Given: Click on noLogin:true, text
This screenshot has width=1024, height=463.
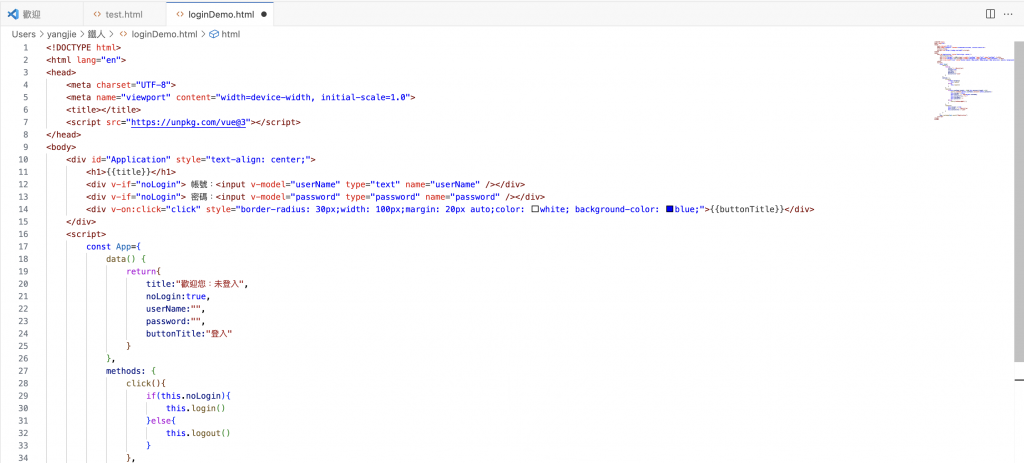Looking at the screenshot, I should pos(178,296).
